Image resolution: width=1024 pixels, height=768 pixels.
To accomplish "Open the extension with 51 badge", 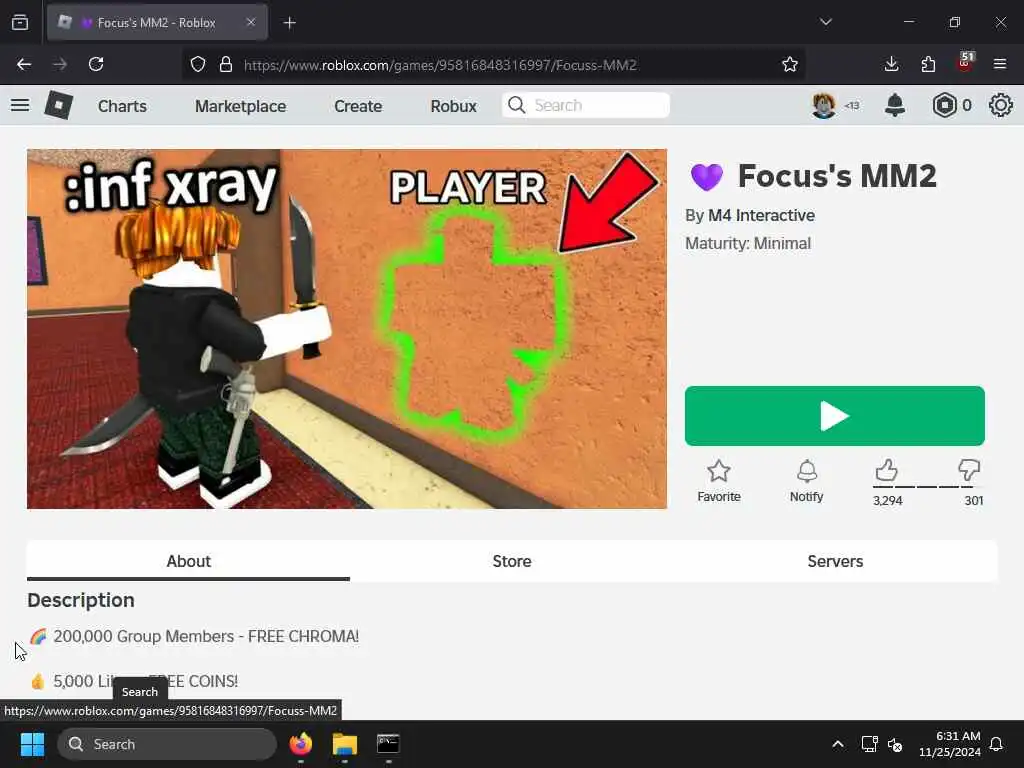I will tap(965, 63).
